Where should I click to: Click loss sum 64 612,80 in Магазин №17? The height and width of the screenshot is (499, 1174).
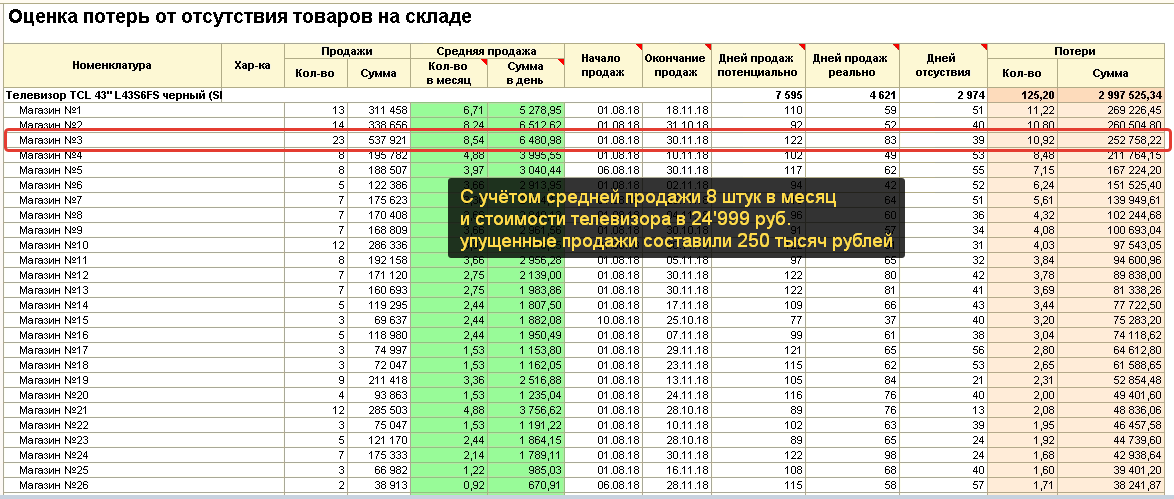point(1137,350)
